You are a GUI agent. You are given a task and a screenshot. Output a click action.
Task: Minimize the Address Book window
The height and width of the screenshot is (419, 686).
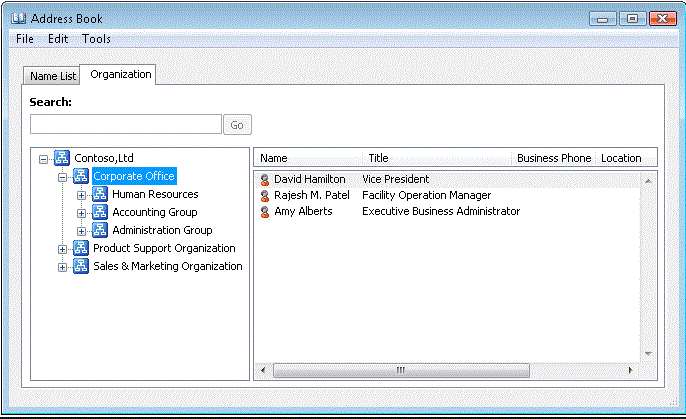tap(603, 19)
